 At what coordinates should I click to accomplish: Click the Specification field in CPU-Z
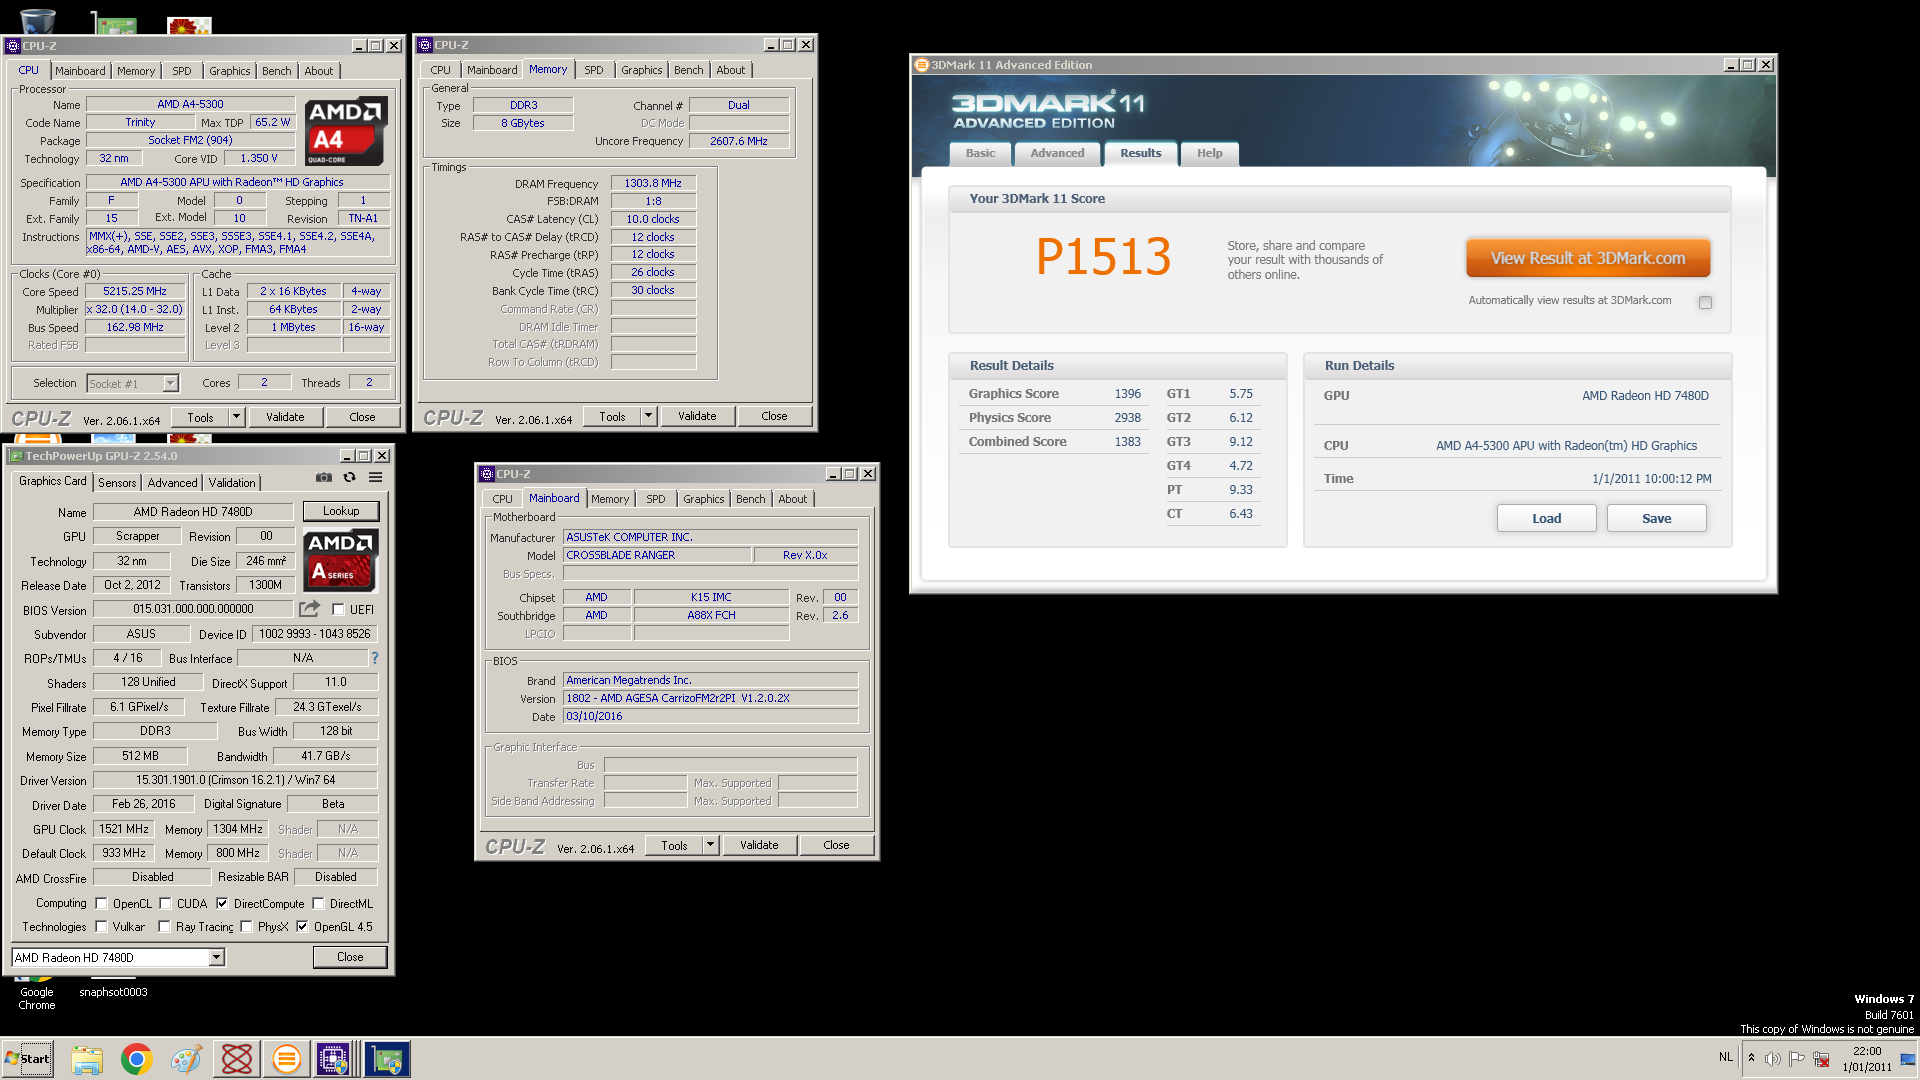[x=238, y=182]
